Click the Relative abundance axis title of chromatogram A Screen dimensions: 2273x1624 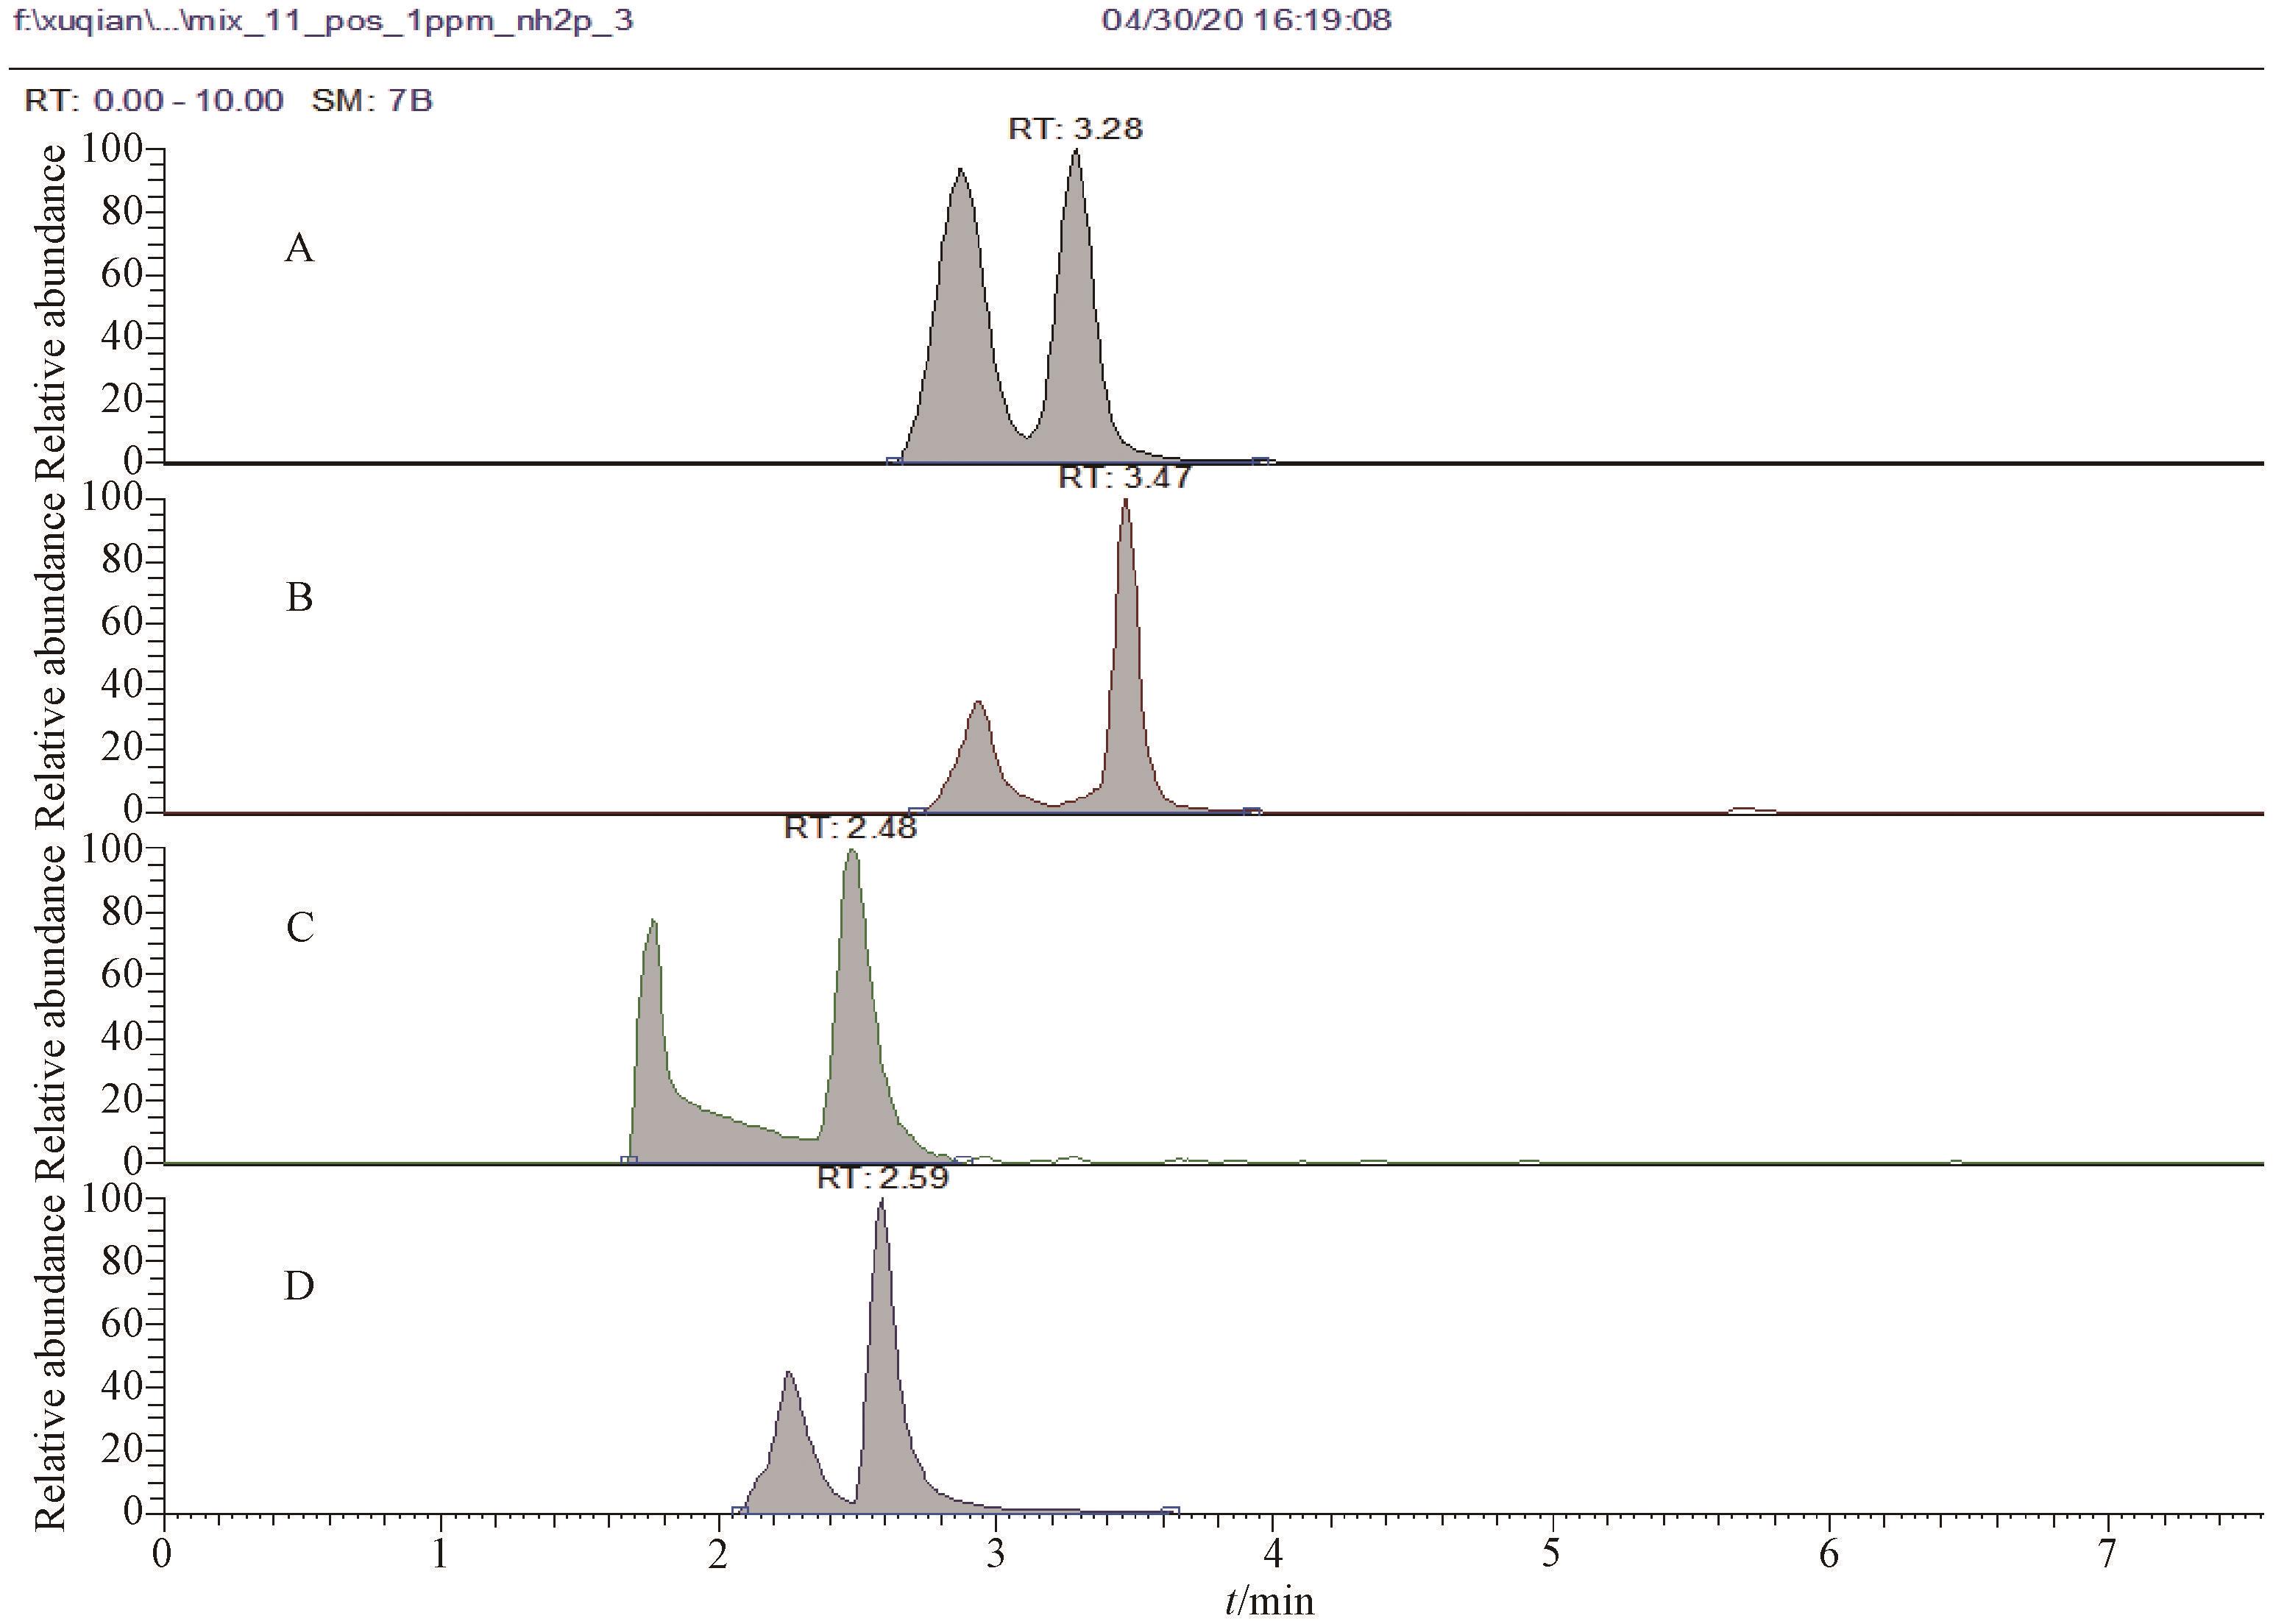tap(50, 312)
